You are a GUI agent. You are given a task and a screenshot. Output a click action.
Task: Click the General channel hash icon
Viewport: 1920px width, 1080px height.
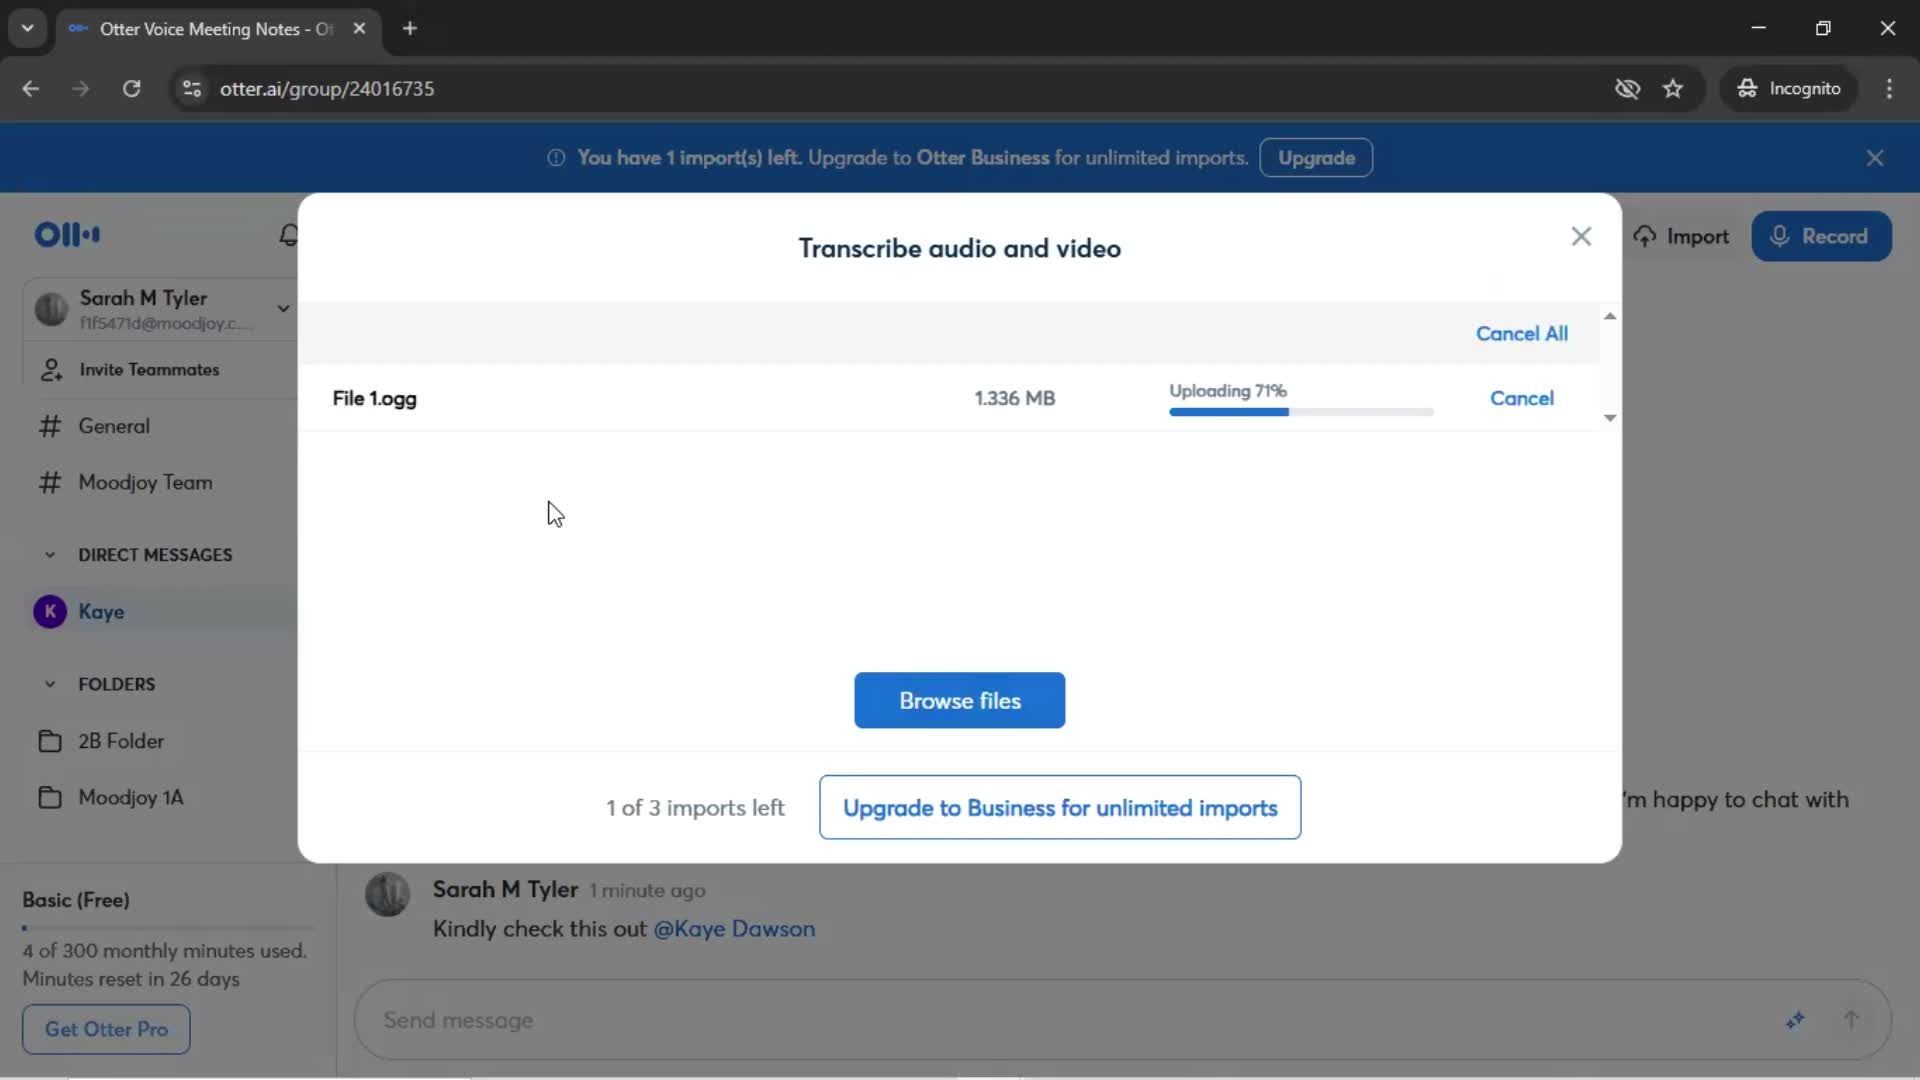[50, 426]
